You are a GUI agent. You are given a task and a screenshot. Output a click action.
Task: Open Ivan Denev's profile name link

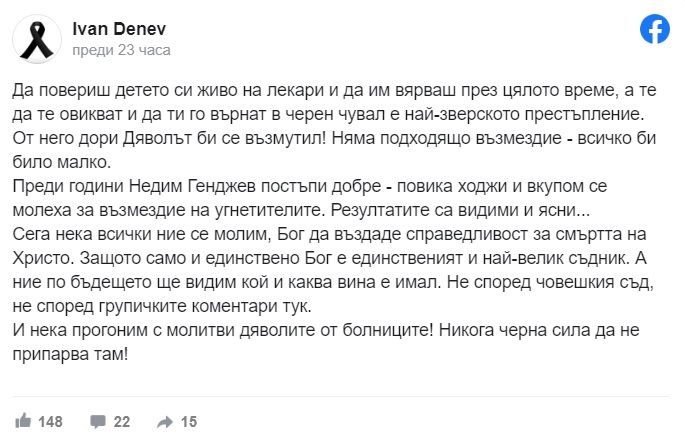119,29
